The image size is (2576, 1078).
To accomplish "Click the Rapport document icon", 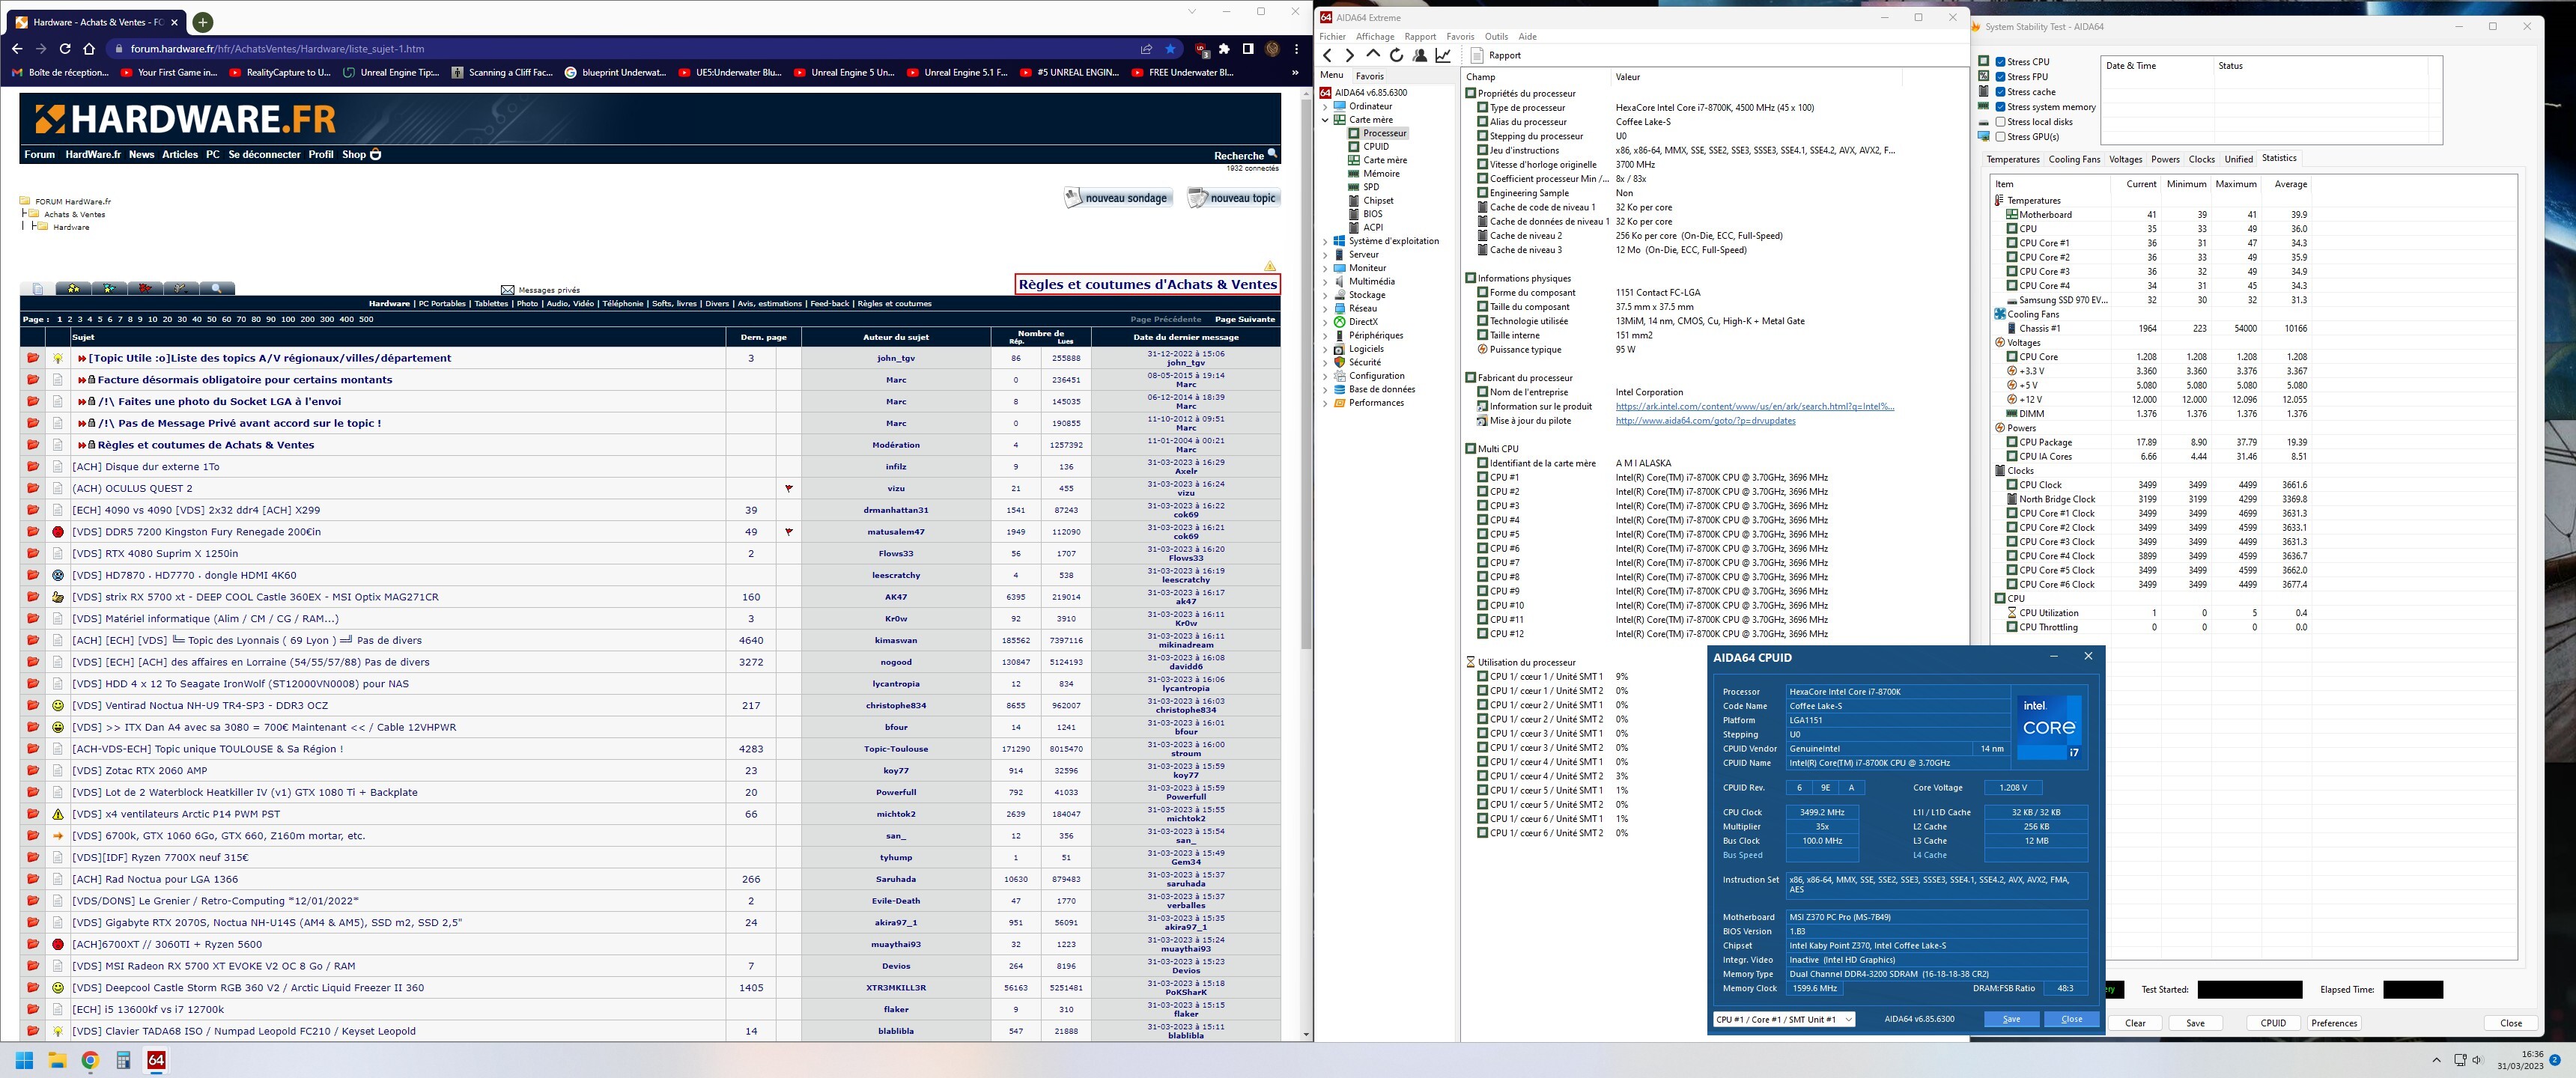I will pyautogui.click(x=1477, y=56).
